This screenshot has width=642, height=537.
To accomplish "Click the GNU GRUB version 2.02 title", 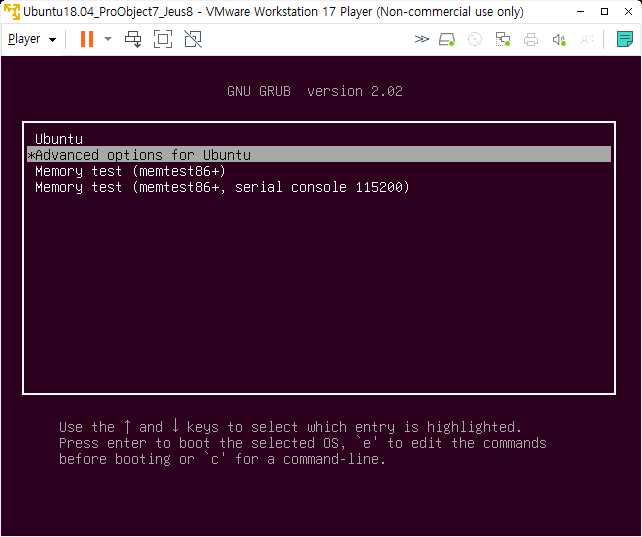I will pyautogui.click(x=315, y=91).
